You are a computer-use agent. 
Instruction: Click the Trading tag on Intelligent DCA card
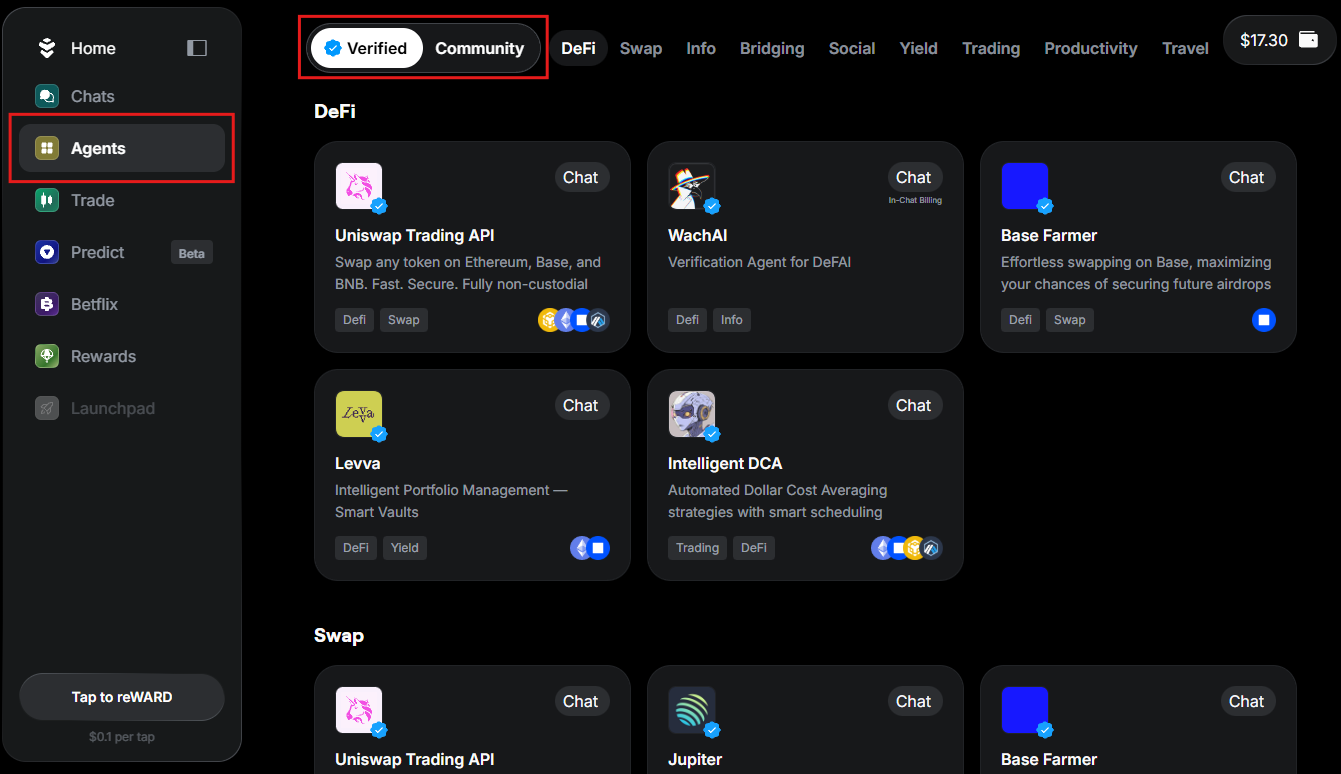(697, 548)
